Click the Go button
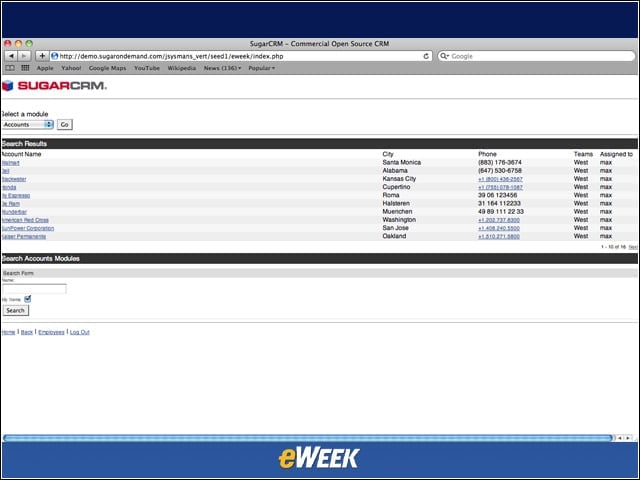640x480 pixels. [x=64, y=124]
